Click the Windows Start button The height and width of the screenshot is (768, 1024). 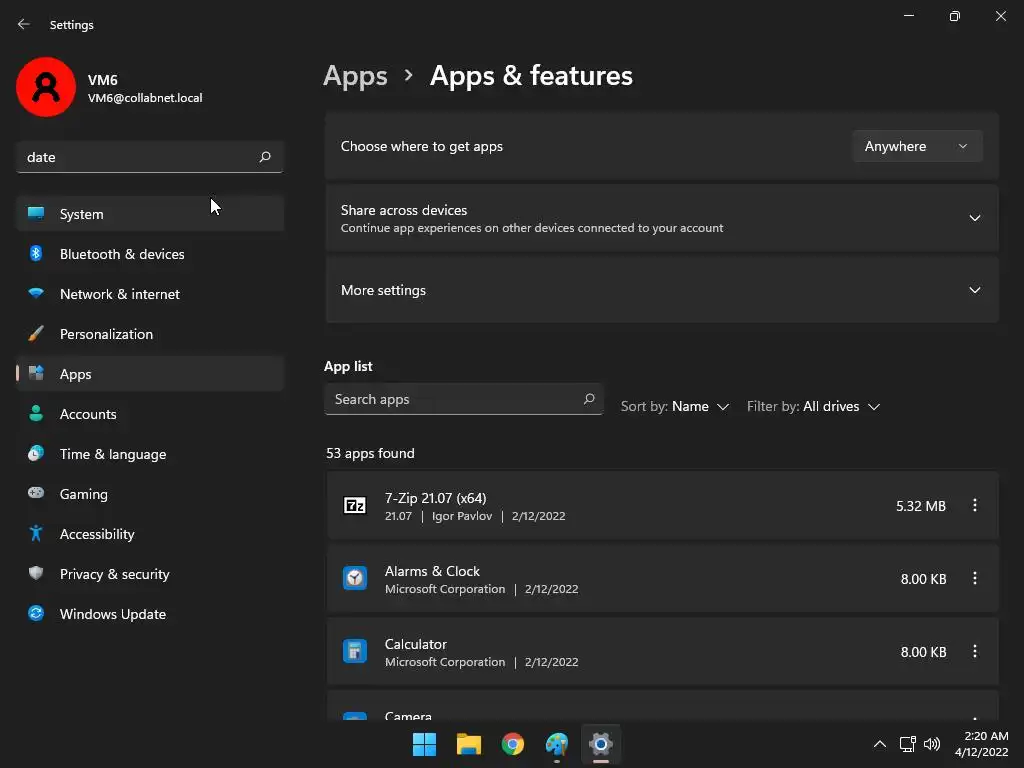425,744
